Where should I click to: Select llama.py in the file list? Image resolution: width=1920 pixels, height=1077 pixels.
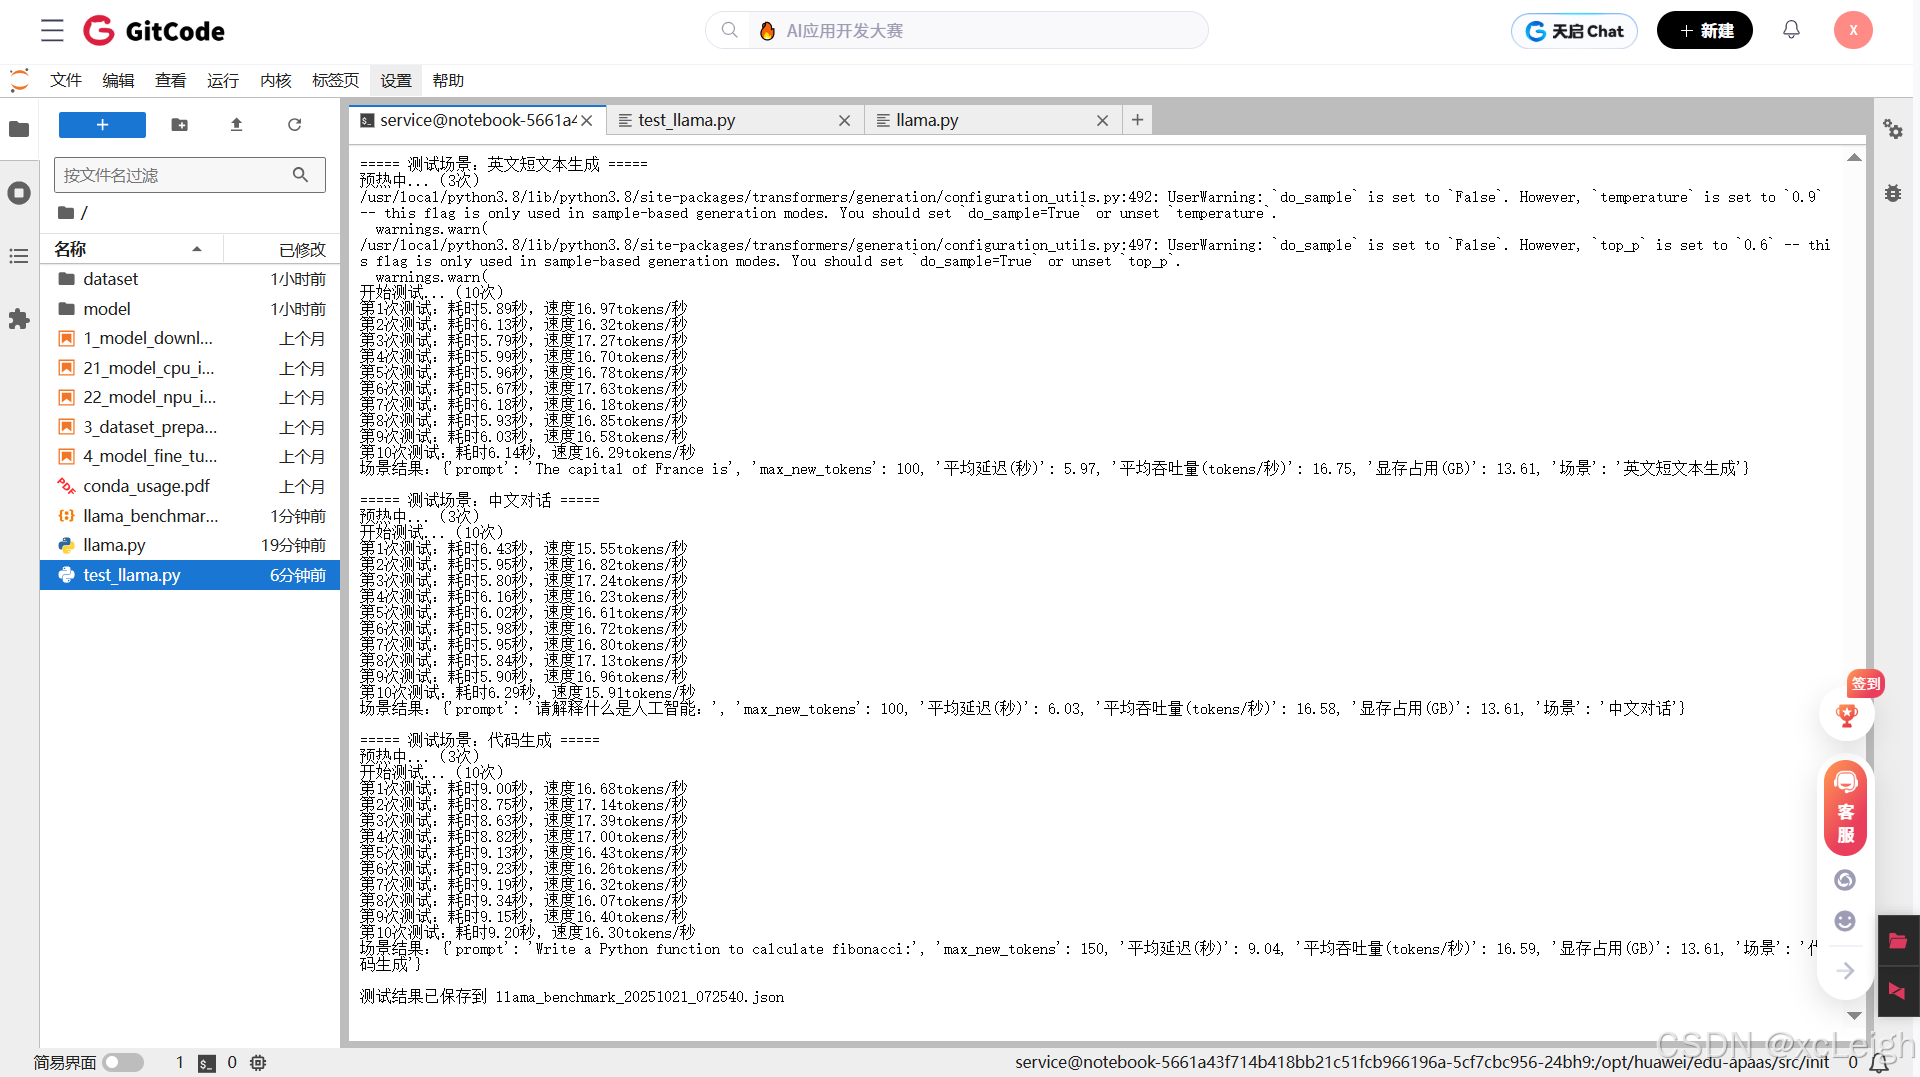pos(190,545)
